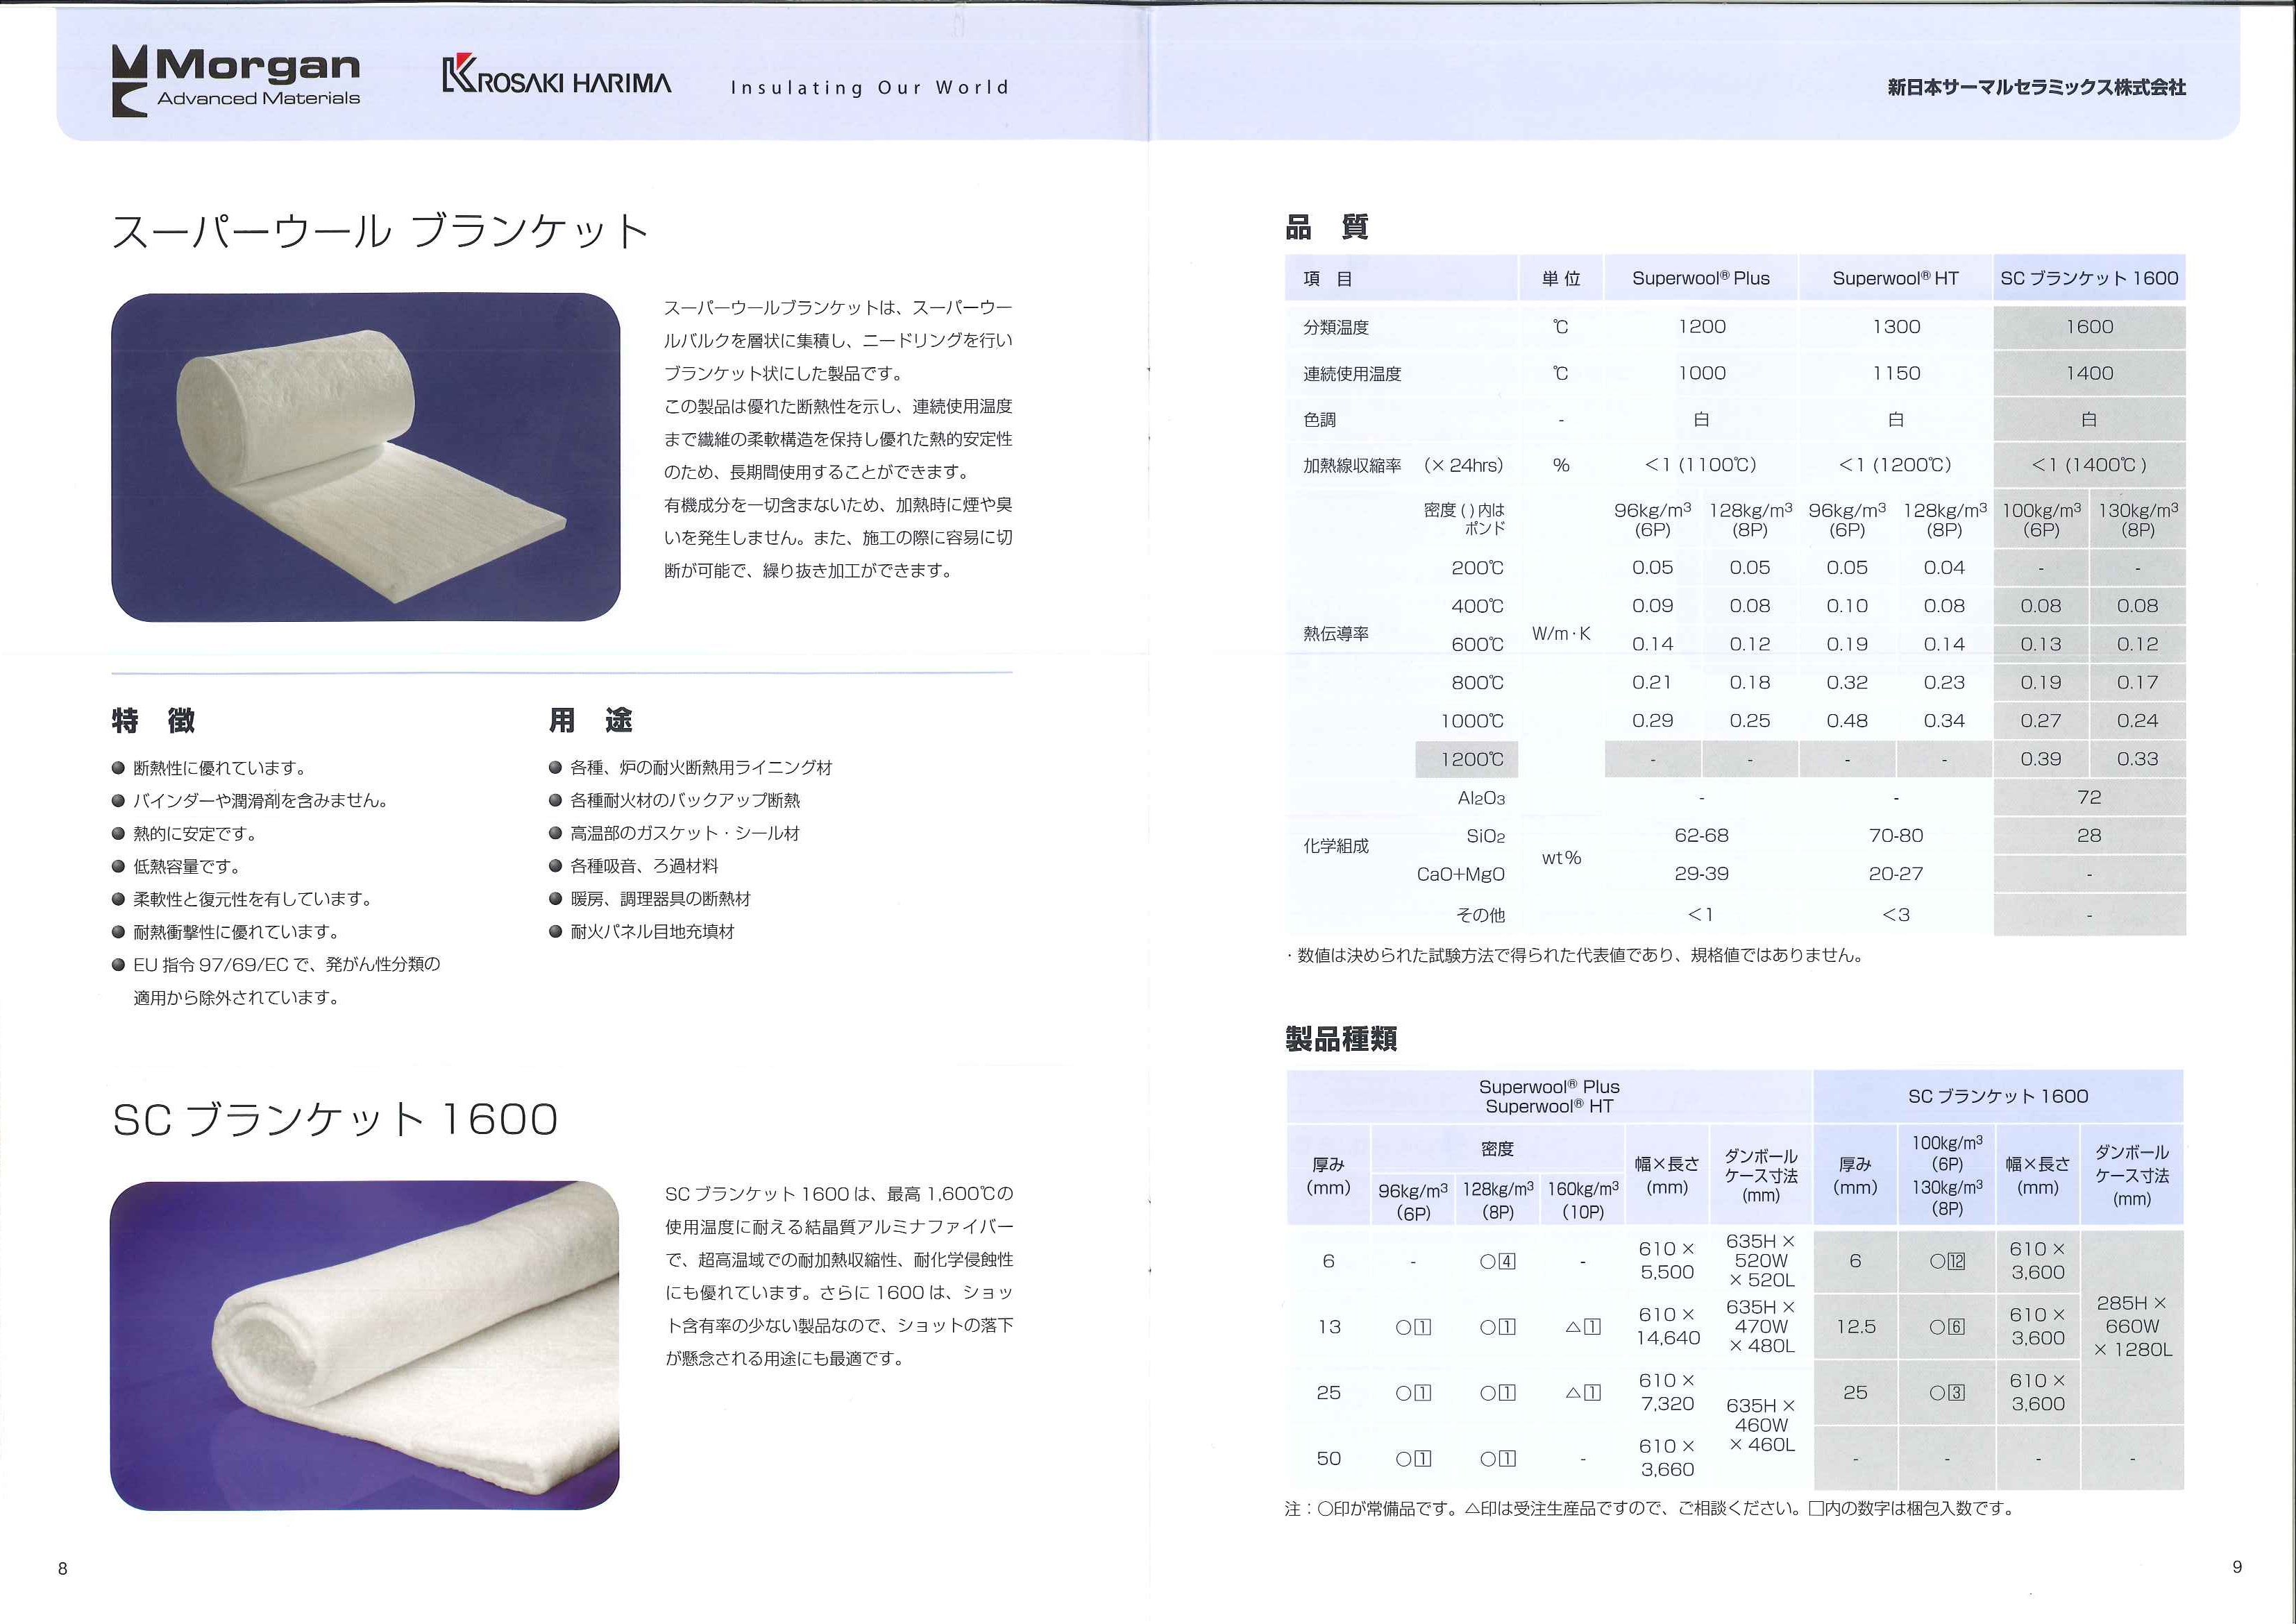Select bullet 暖房、調理器具の断熱材

tap(649, 900)
